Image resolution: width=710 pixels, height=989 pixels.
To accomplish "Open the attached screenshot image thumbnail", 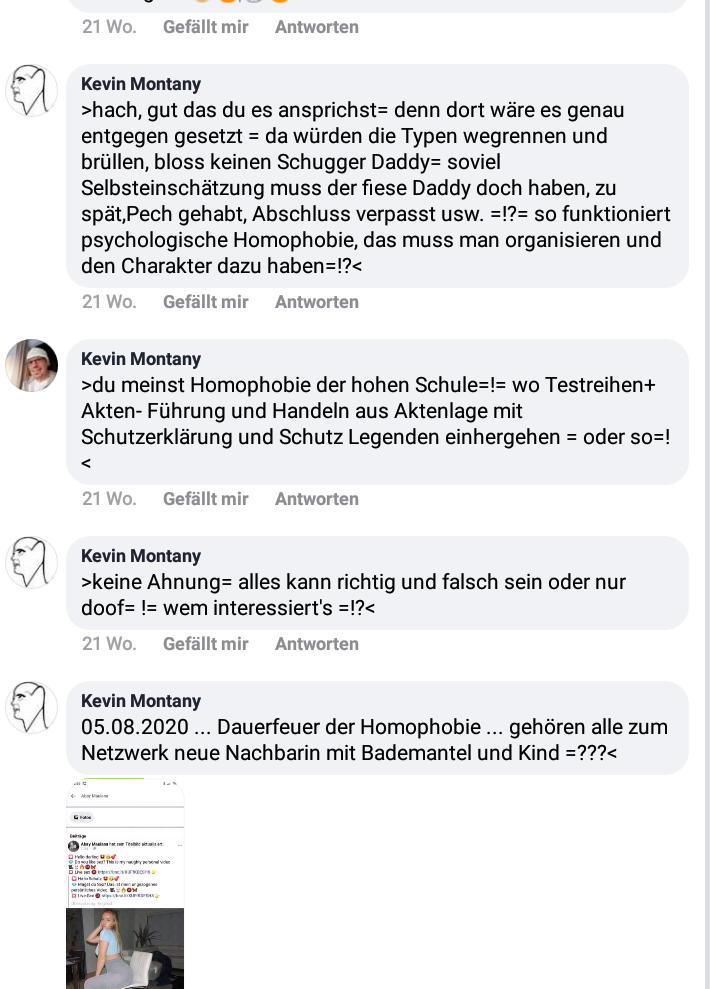I will pos(125,884).
